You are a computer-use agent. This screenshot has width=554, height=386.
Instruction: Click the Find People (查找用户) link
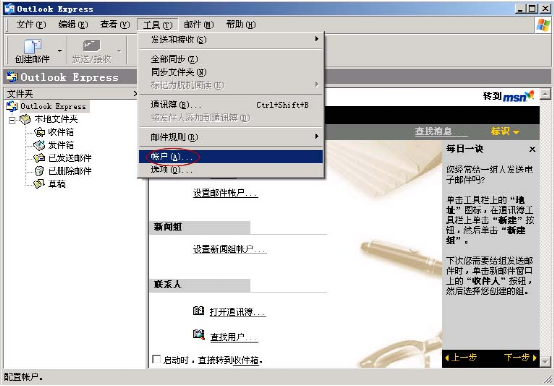point(234,337)
